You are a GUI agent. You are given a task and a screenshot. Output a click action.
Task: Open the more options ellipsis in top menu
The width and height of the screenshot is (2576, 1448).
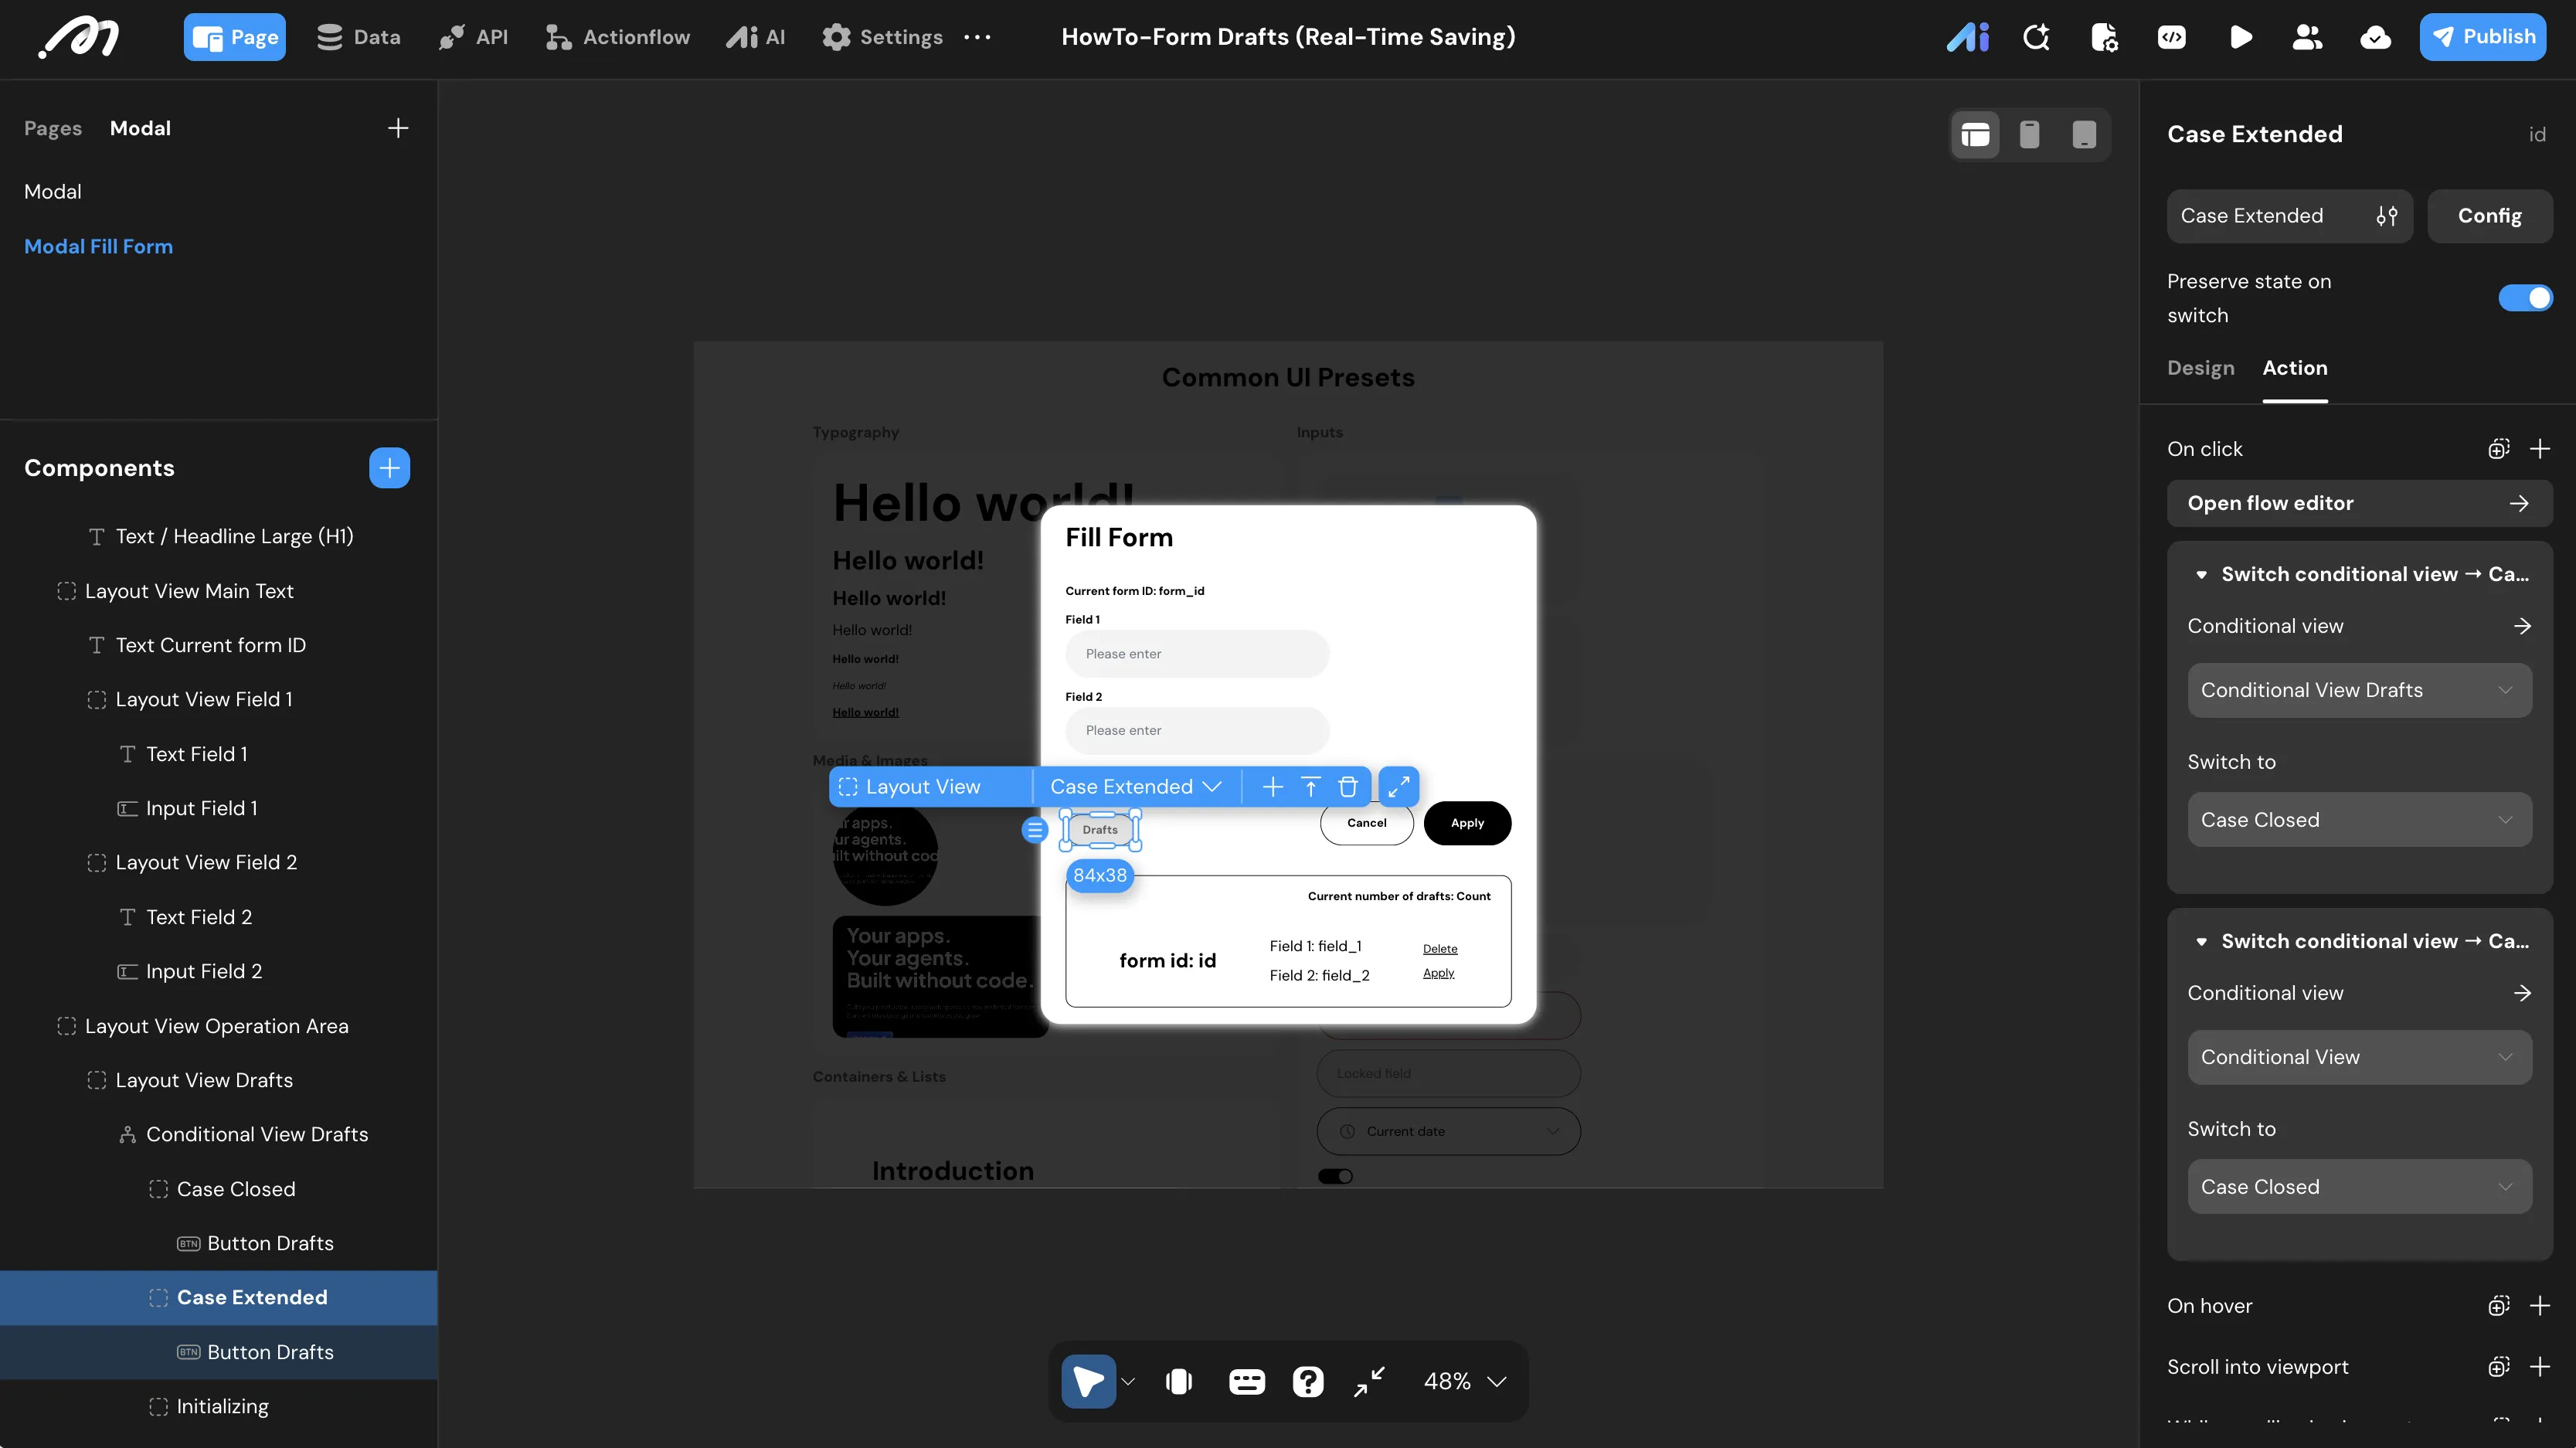pyautogui.click(x=977, y=37)
